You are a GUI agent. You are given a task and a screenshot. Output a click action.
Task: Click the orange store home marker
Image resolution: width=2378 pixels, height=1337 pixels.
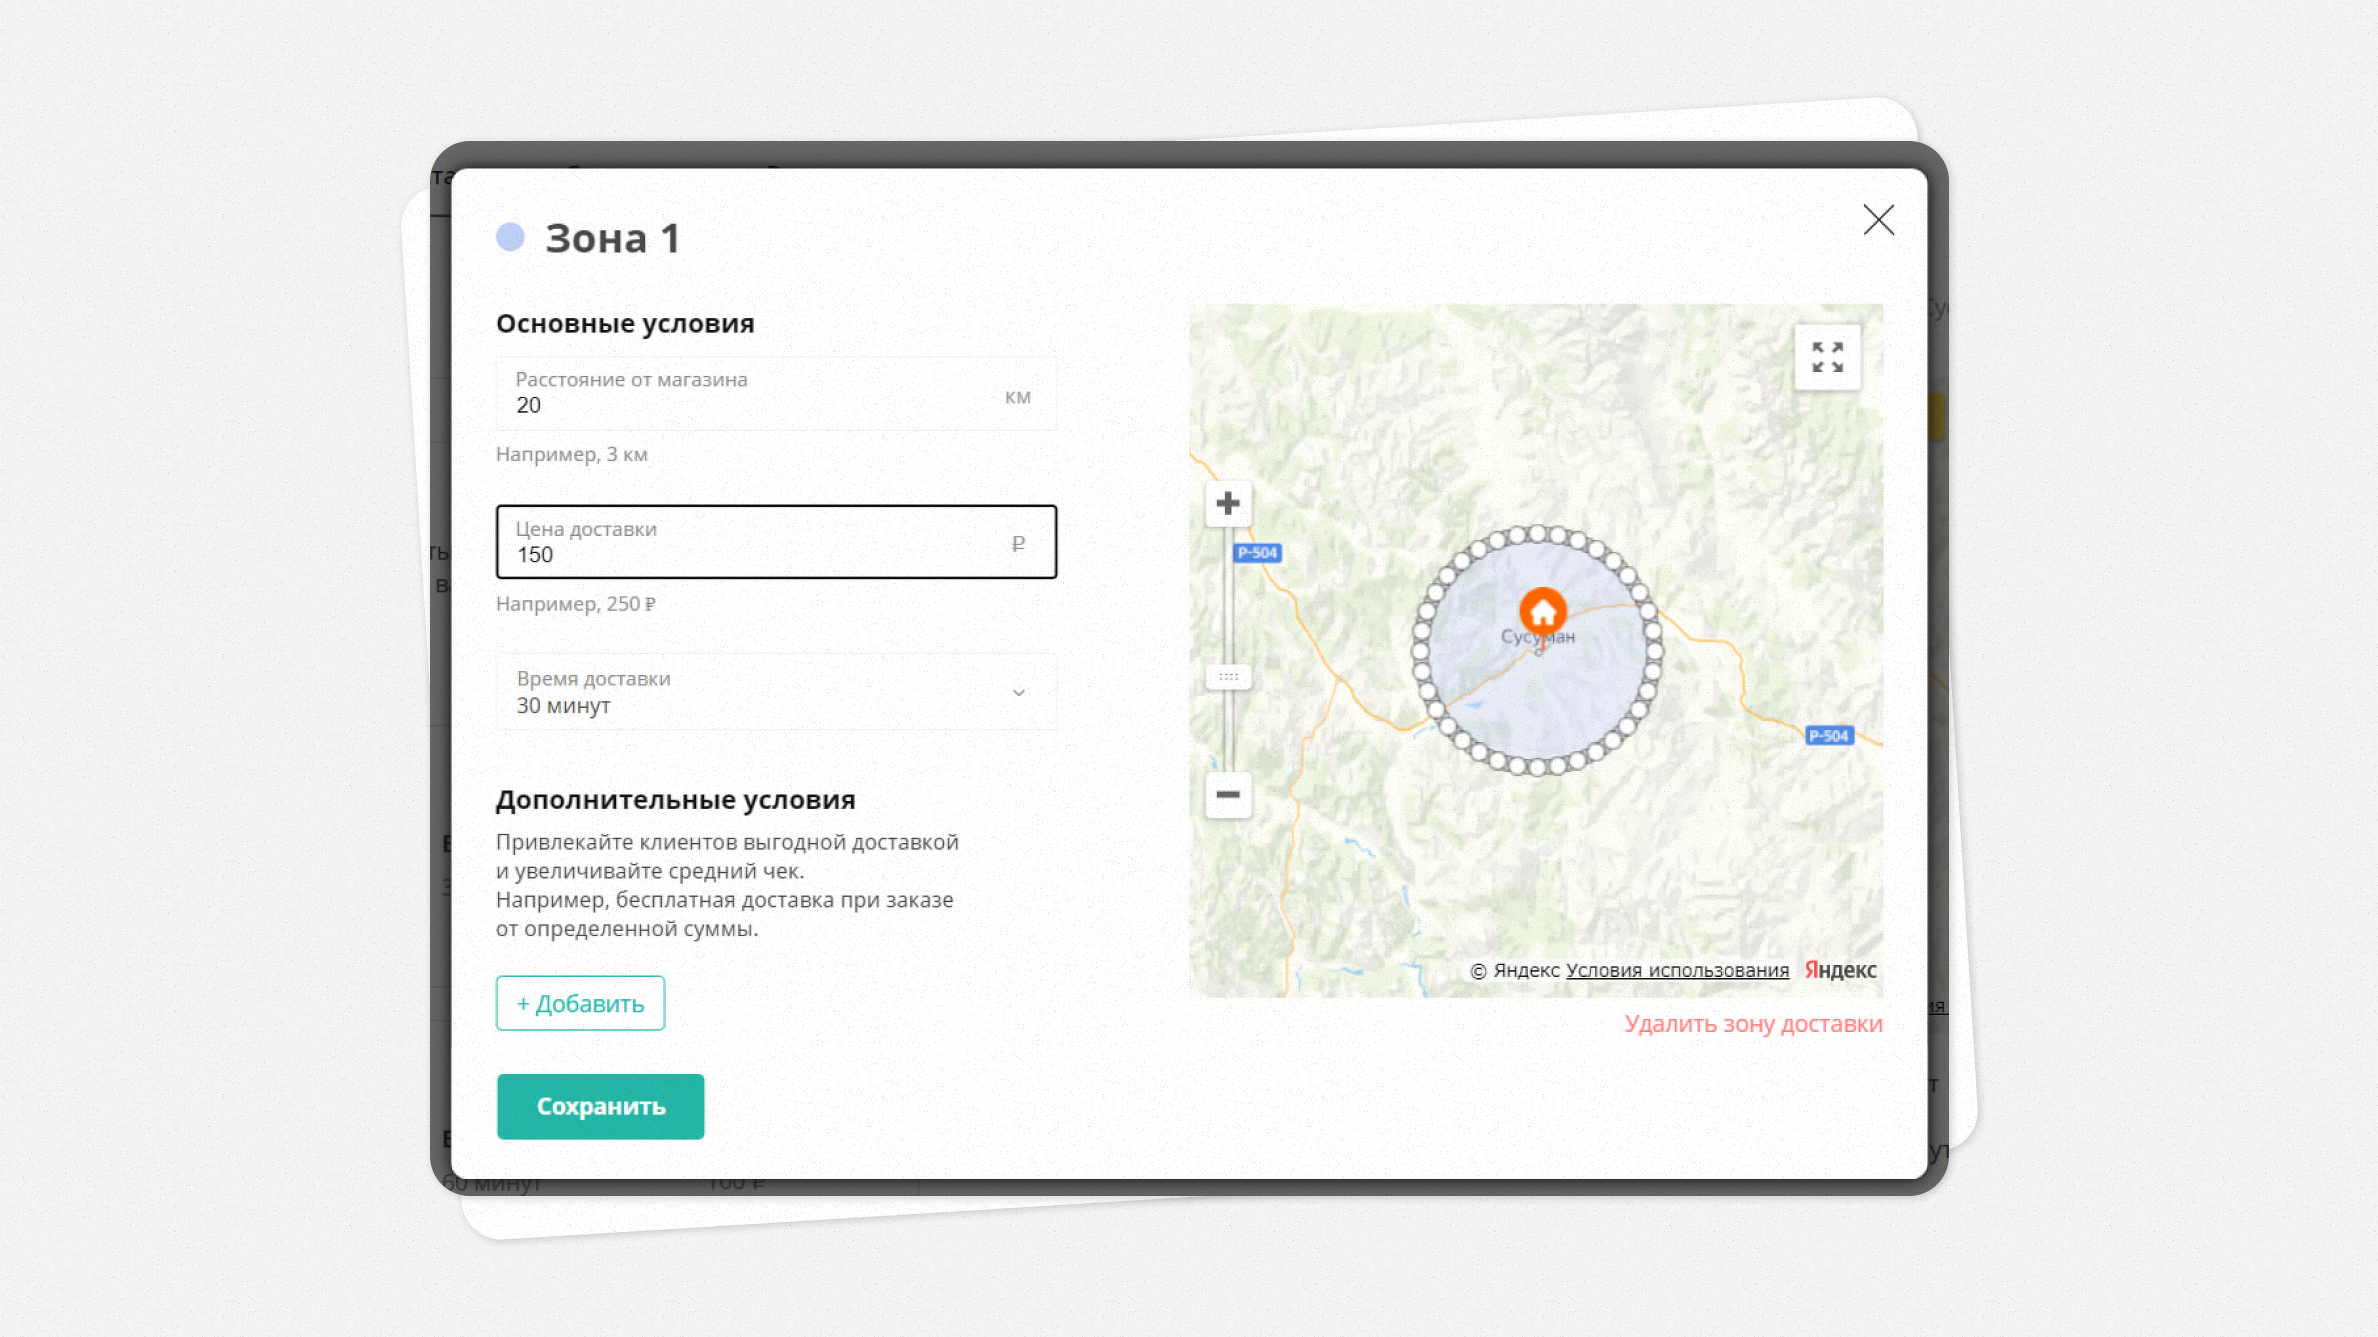1543,610
